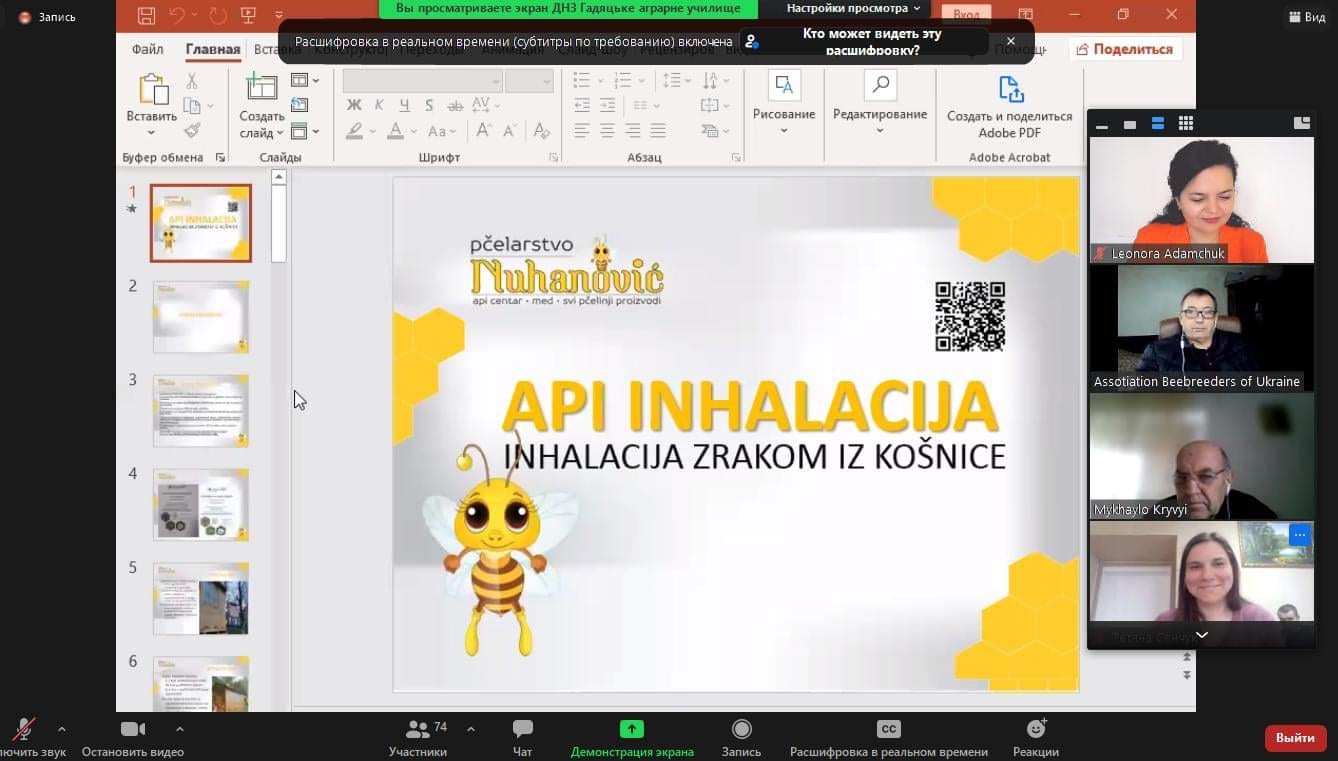This screenshot has width=1338, height=761.
Task: Click the Decrease font size icon
Action: tap(509, 131)
